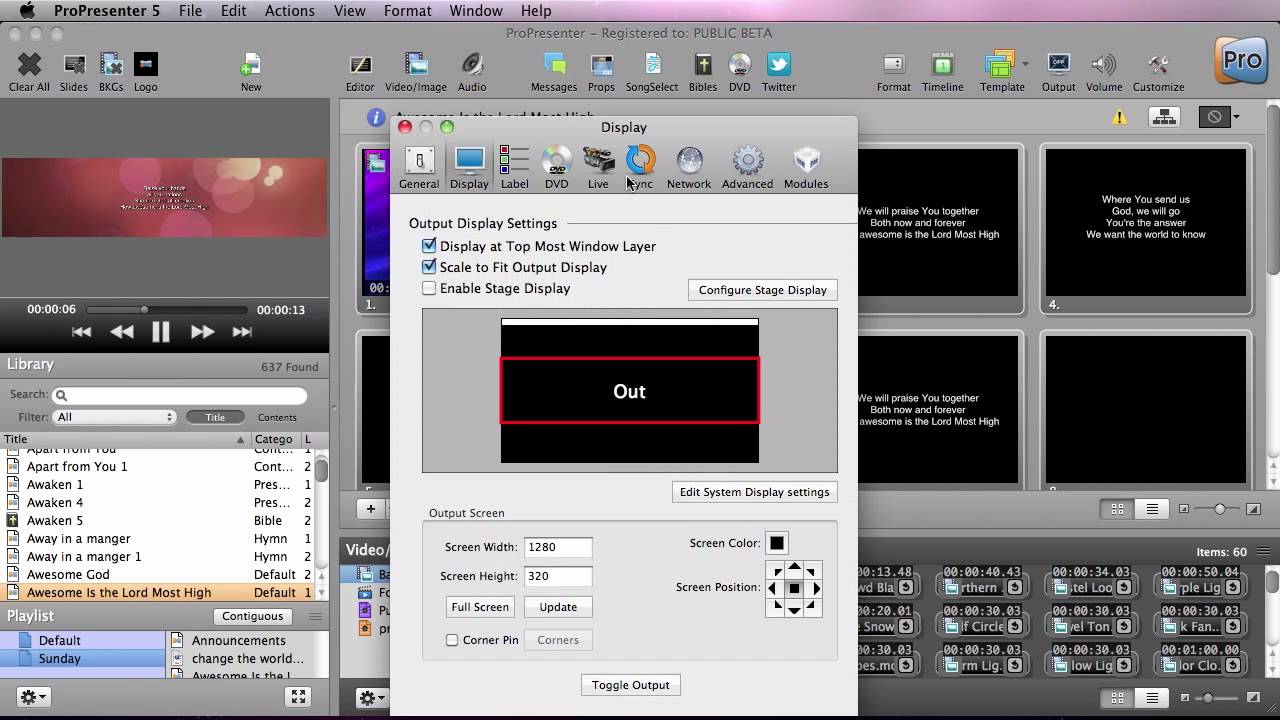Open the Modules preferences pane

tap(806, 167)
